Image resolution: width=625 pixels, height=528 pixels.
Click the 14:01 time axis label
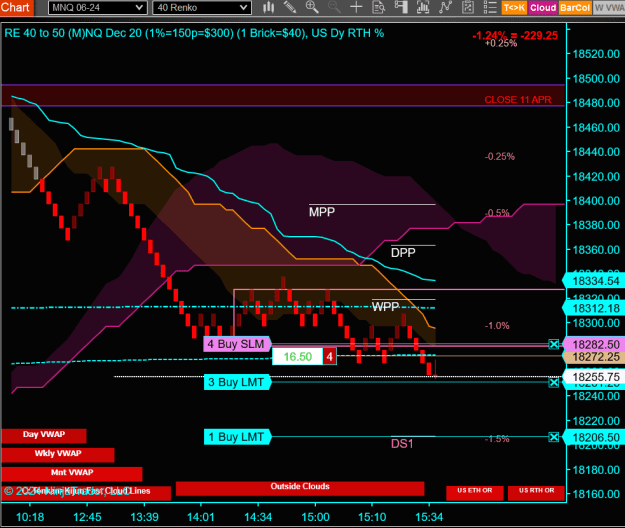coord(200,517)
